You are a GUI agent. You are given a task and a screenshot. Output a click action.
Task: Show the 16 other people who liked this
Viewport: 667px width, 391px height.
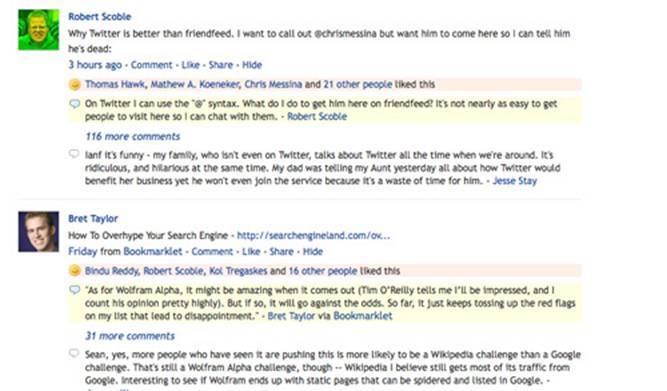click(323, 271)
